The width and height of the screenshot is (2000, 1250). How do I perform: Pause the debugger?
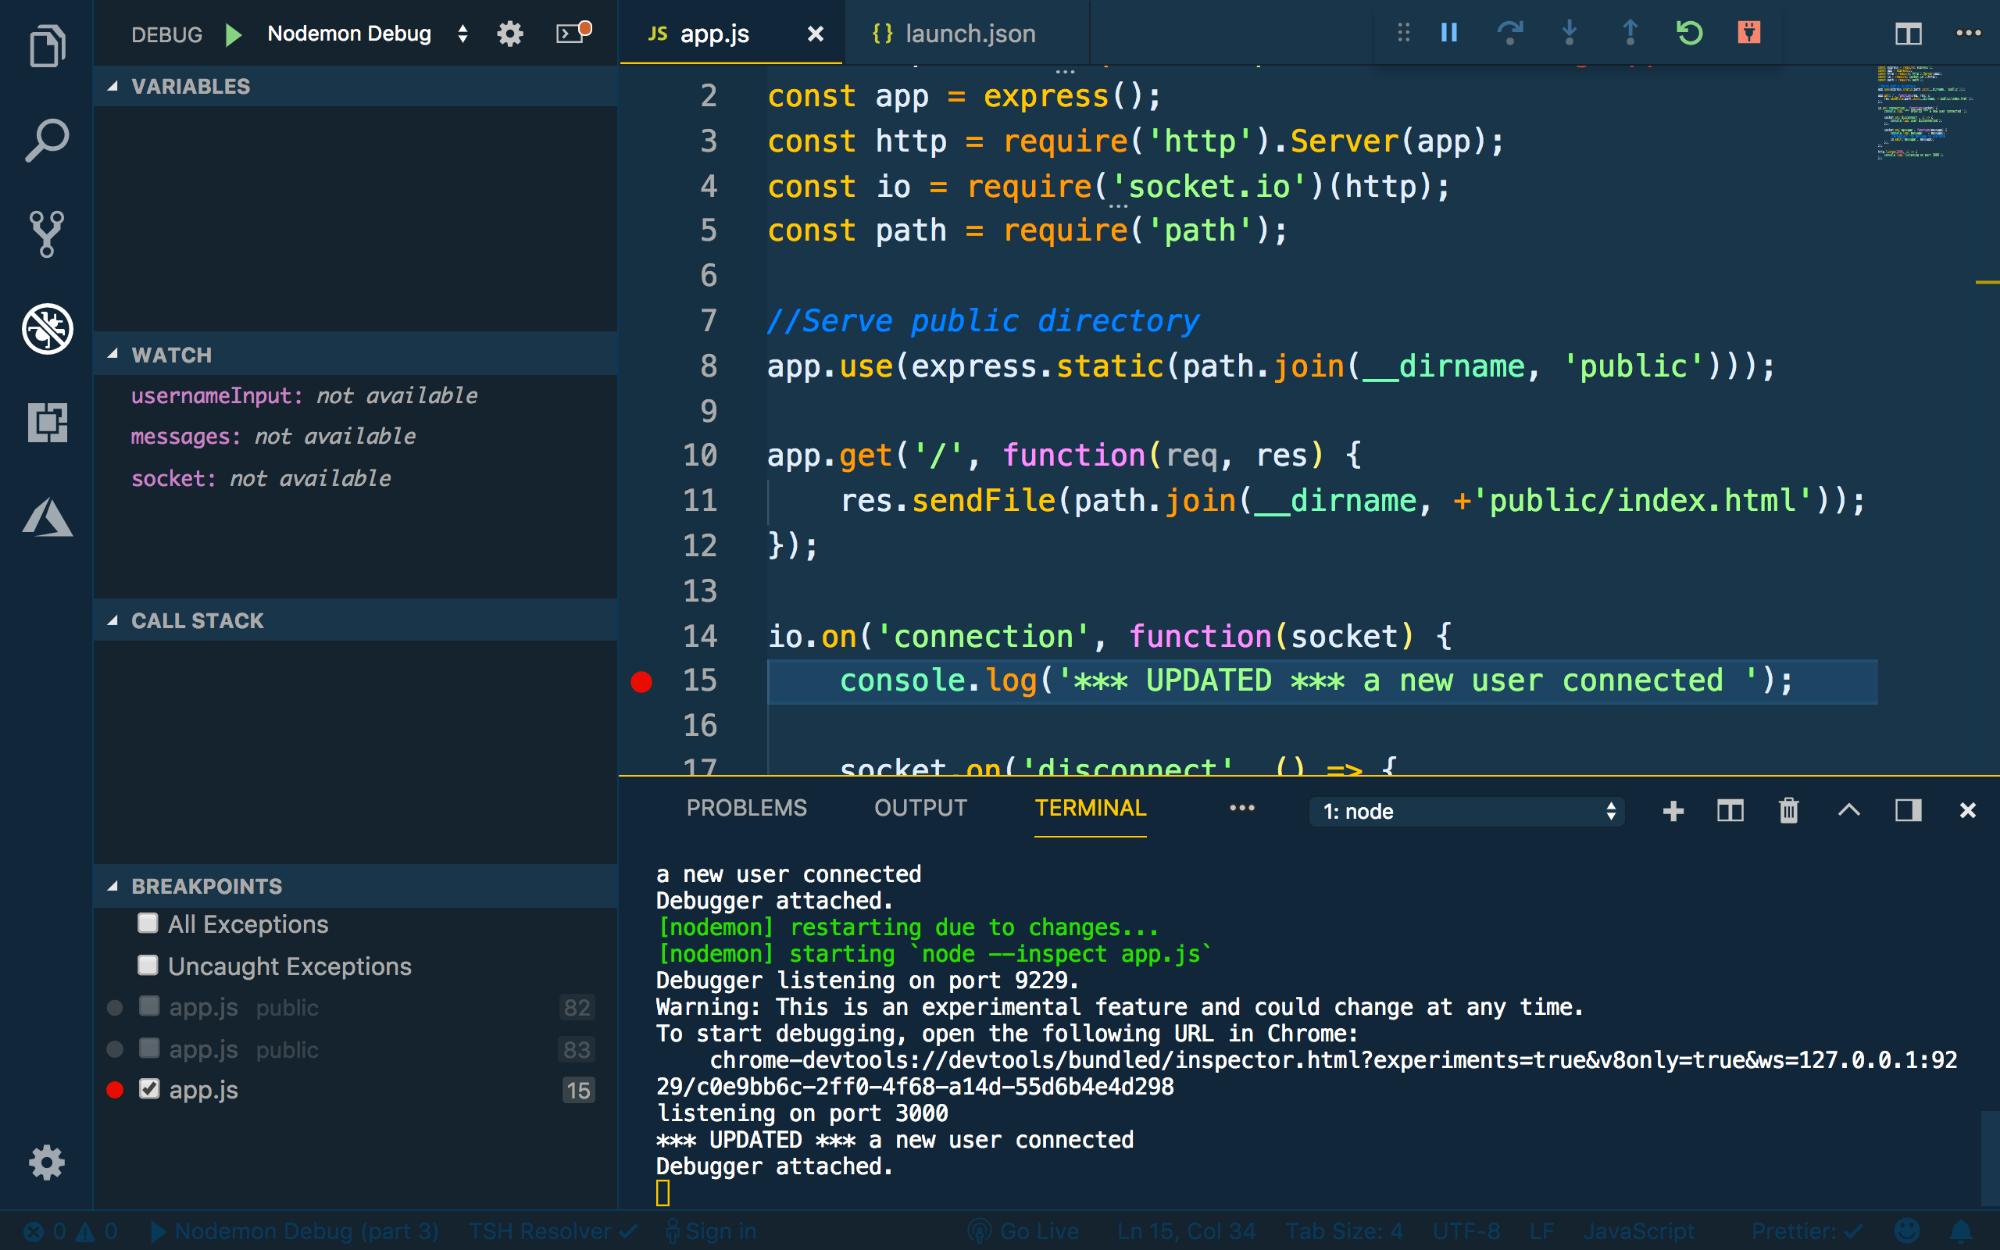1449,33
